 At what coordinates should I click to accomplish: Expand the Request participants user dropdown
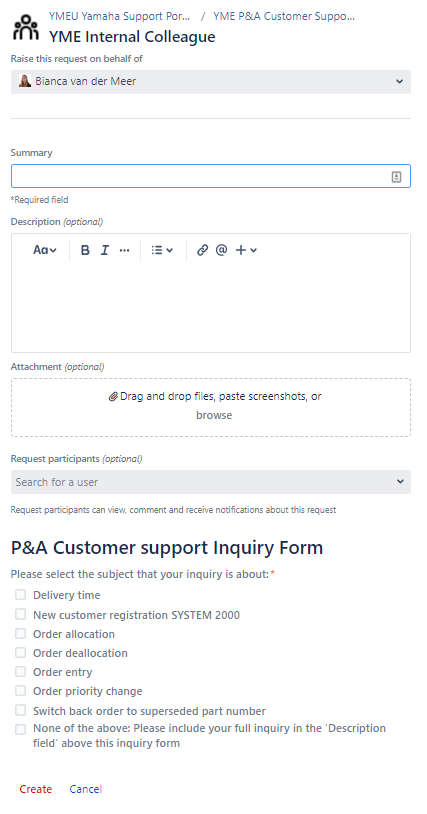click(x=211, y=482)
